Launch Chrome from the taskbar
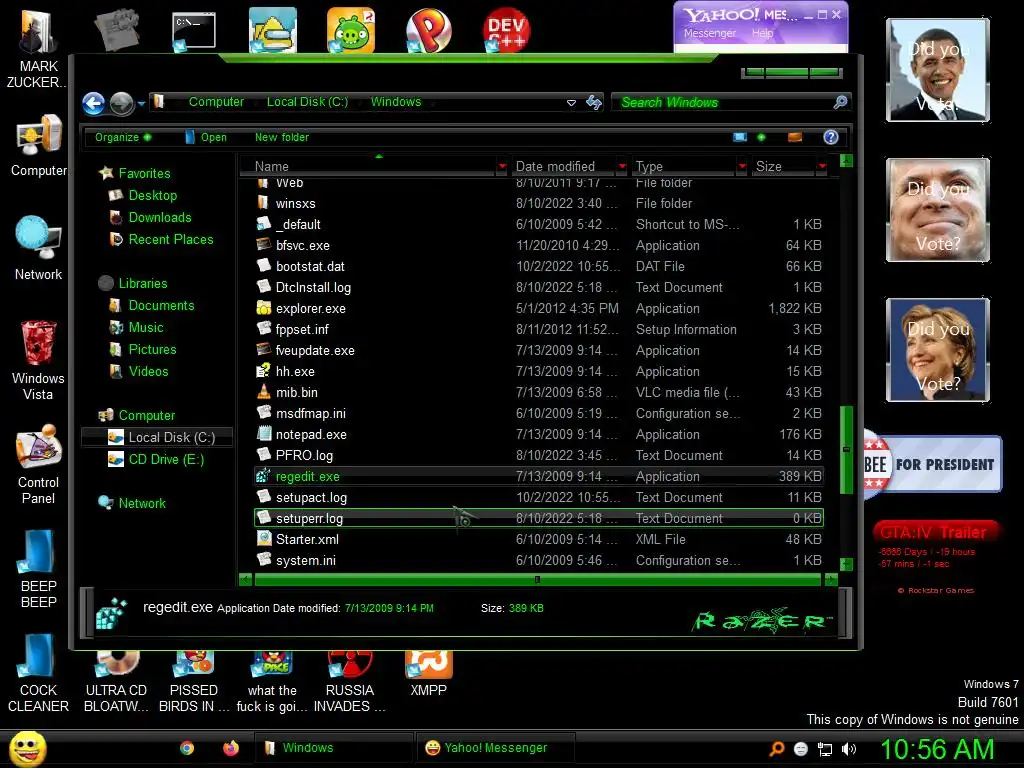The height and width of the screenshot is (768, 1024). 187,748
